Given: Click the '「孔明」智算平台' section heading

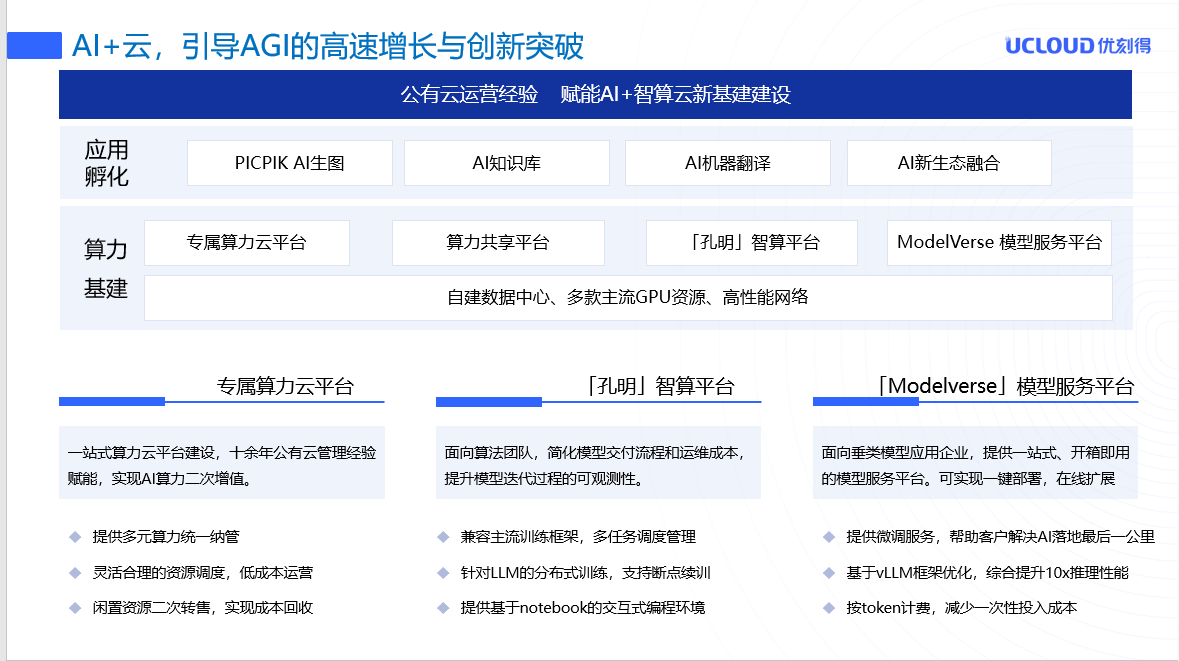Looking at the screenshot, I should click(659, 387).
